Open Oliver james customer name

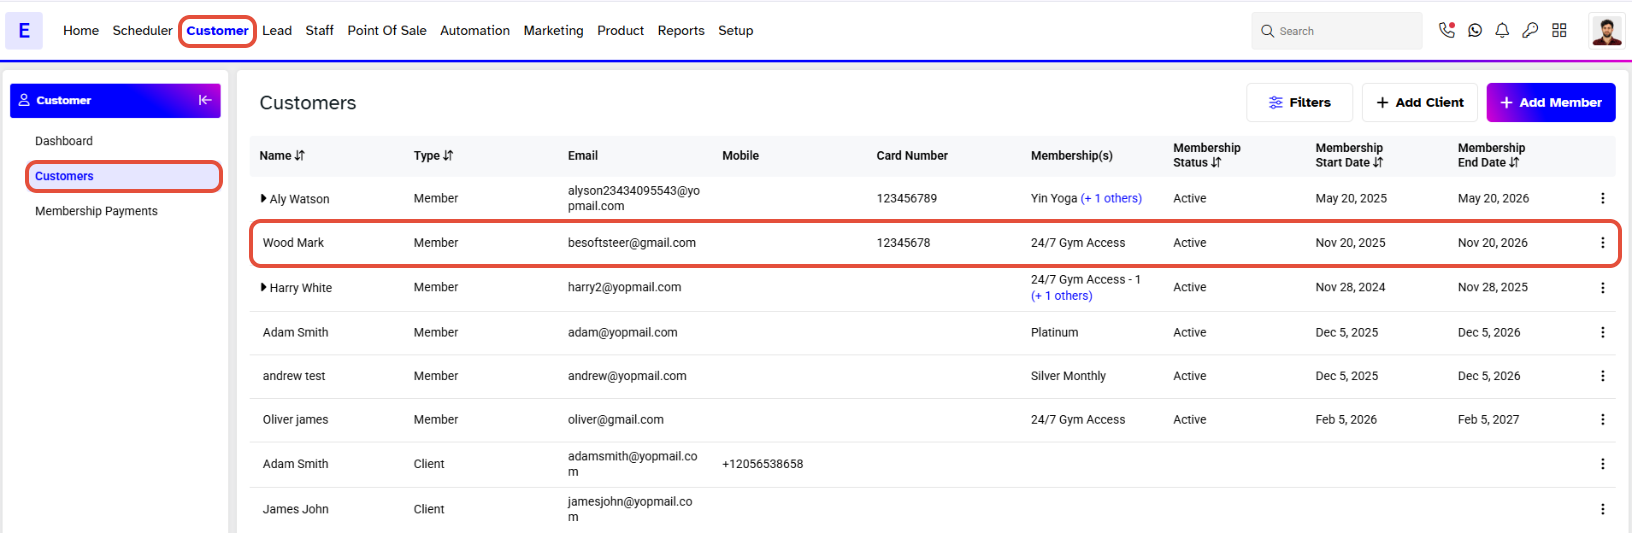pyautogui.click(x=295, y=420)
